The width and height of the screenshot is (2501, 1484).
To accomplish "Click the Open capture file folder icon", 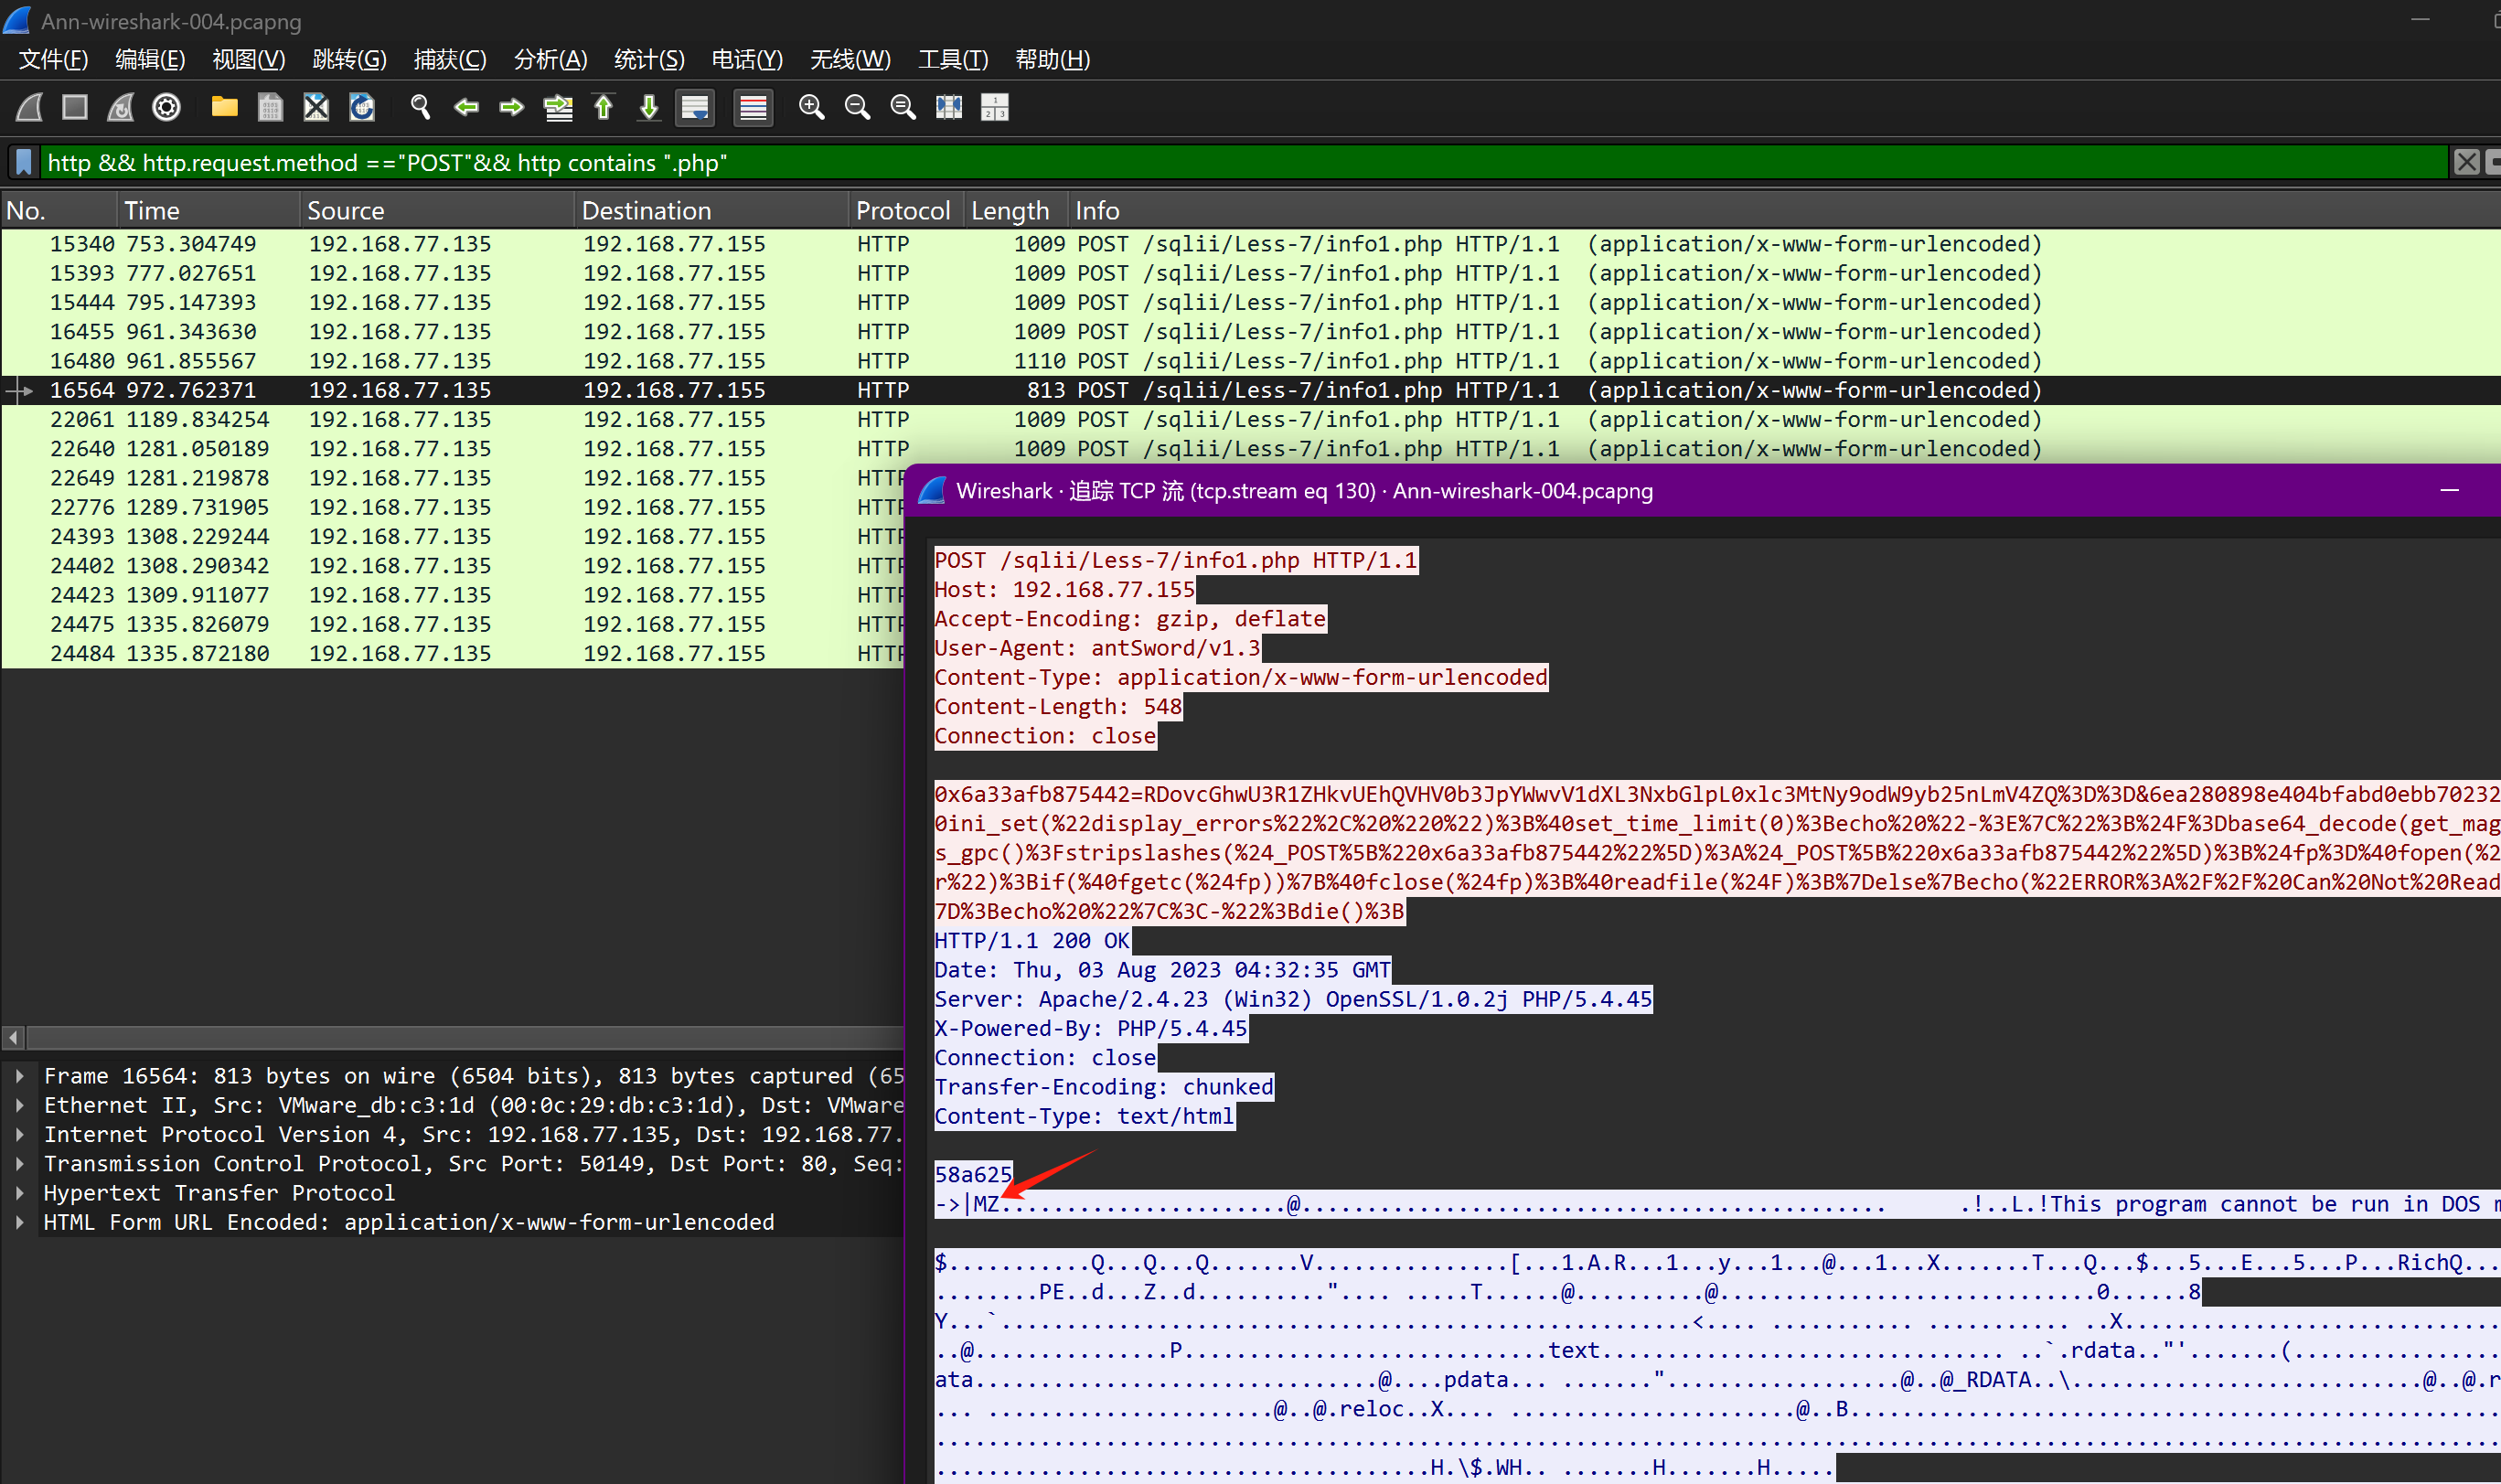I will coord(224,107).
